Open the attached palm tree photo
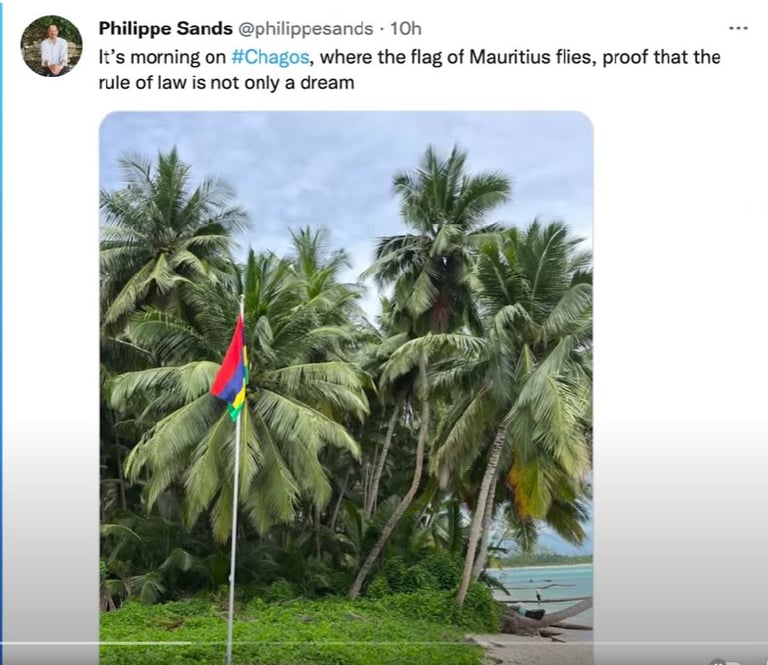 (x=346, y=387)
